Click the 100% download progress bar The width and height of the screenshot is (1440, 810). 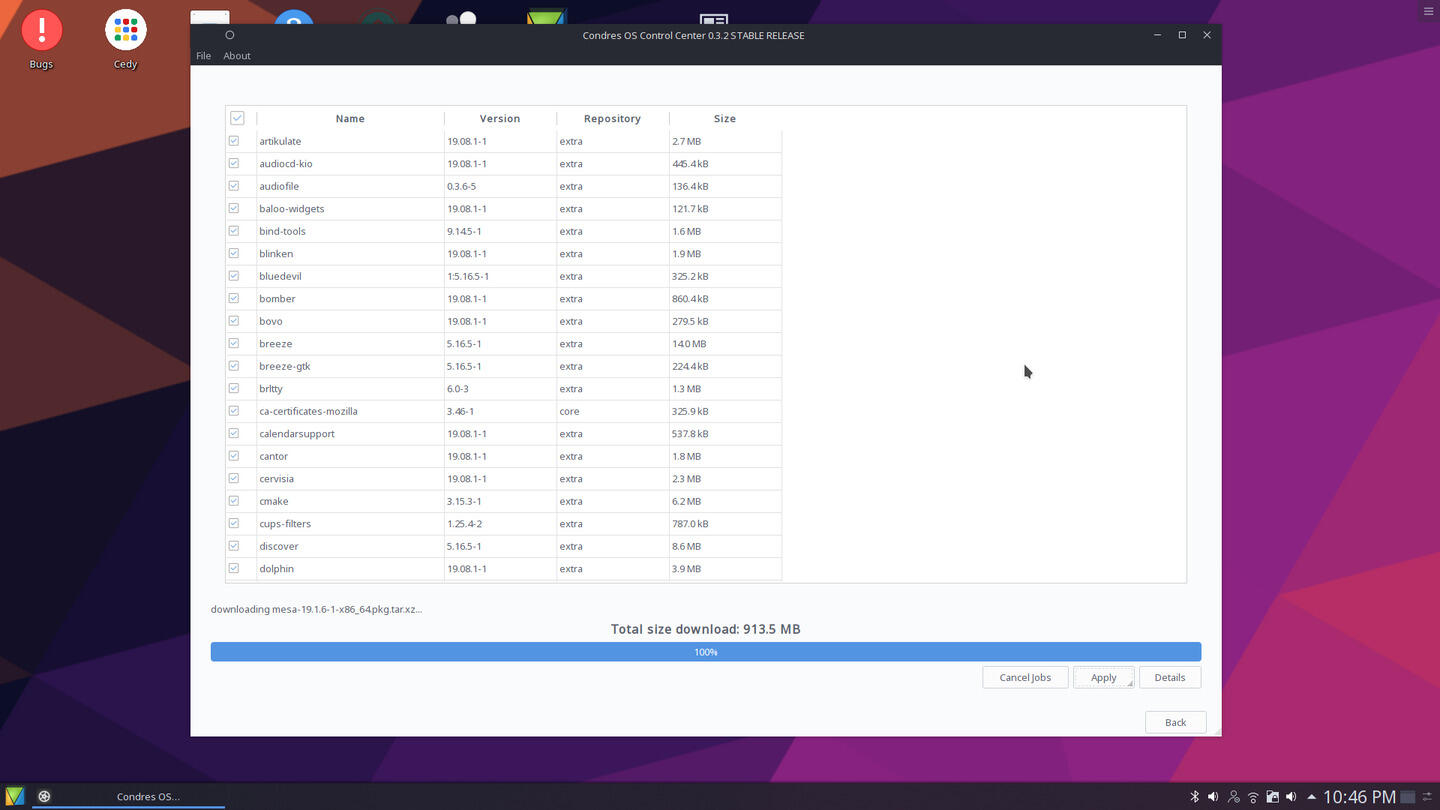[706, 652]
